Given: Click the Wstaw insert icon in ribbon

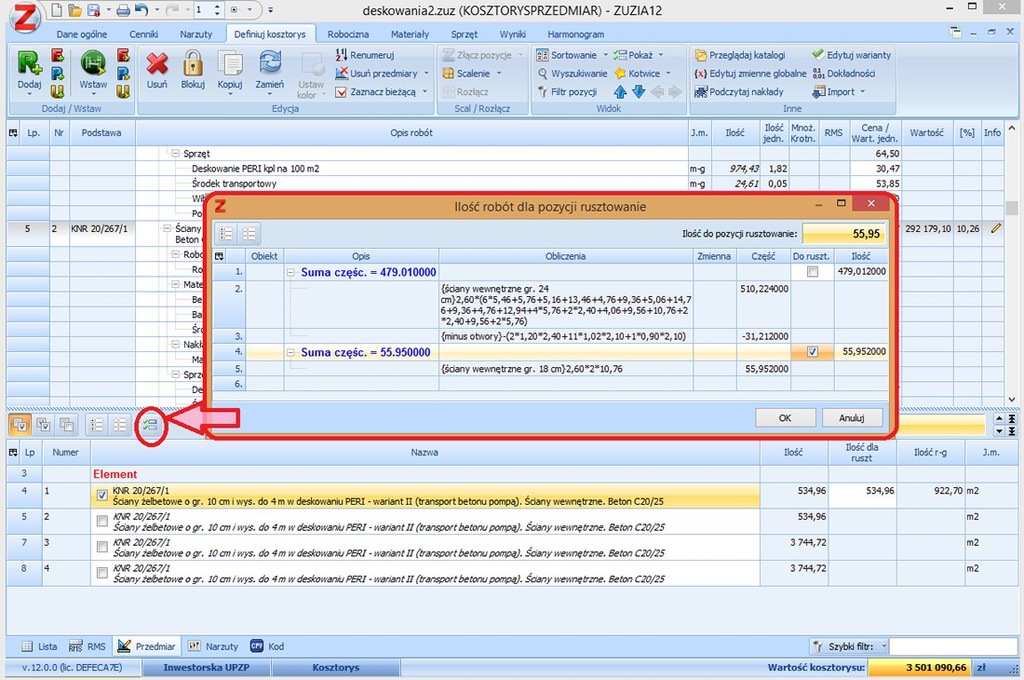Looking at the screenshot, I should (93, 64).
